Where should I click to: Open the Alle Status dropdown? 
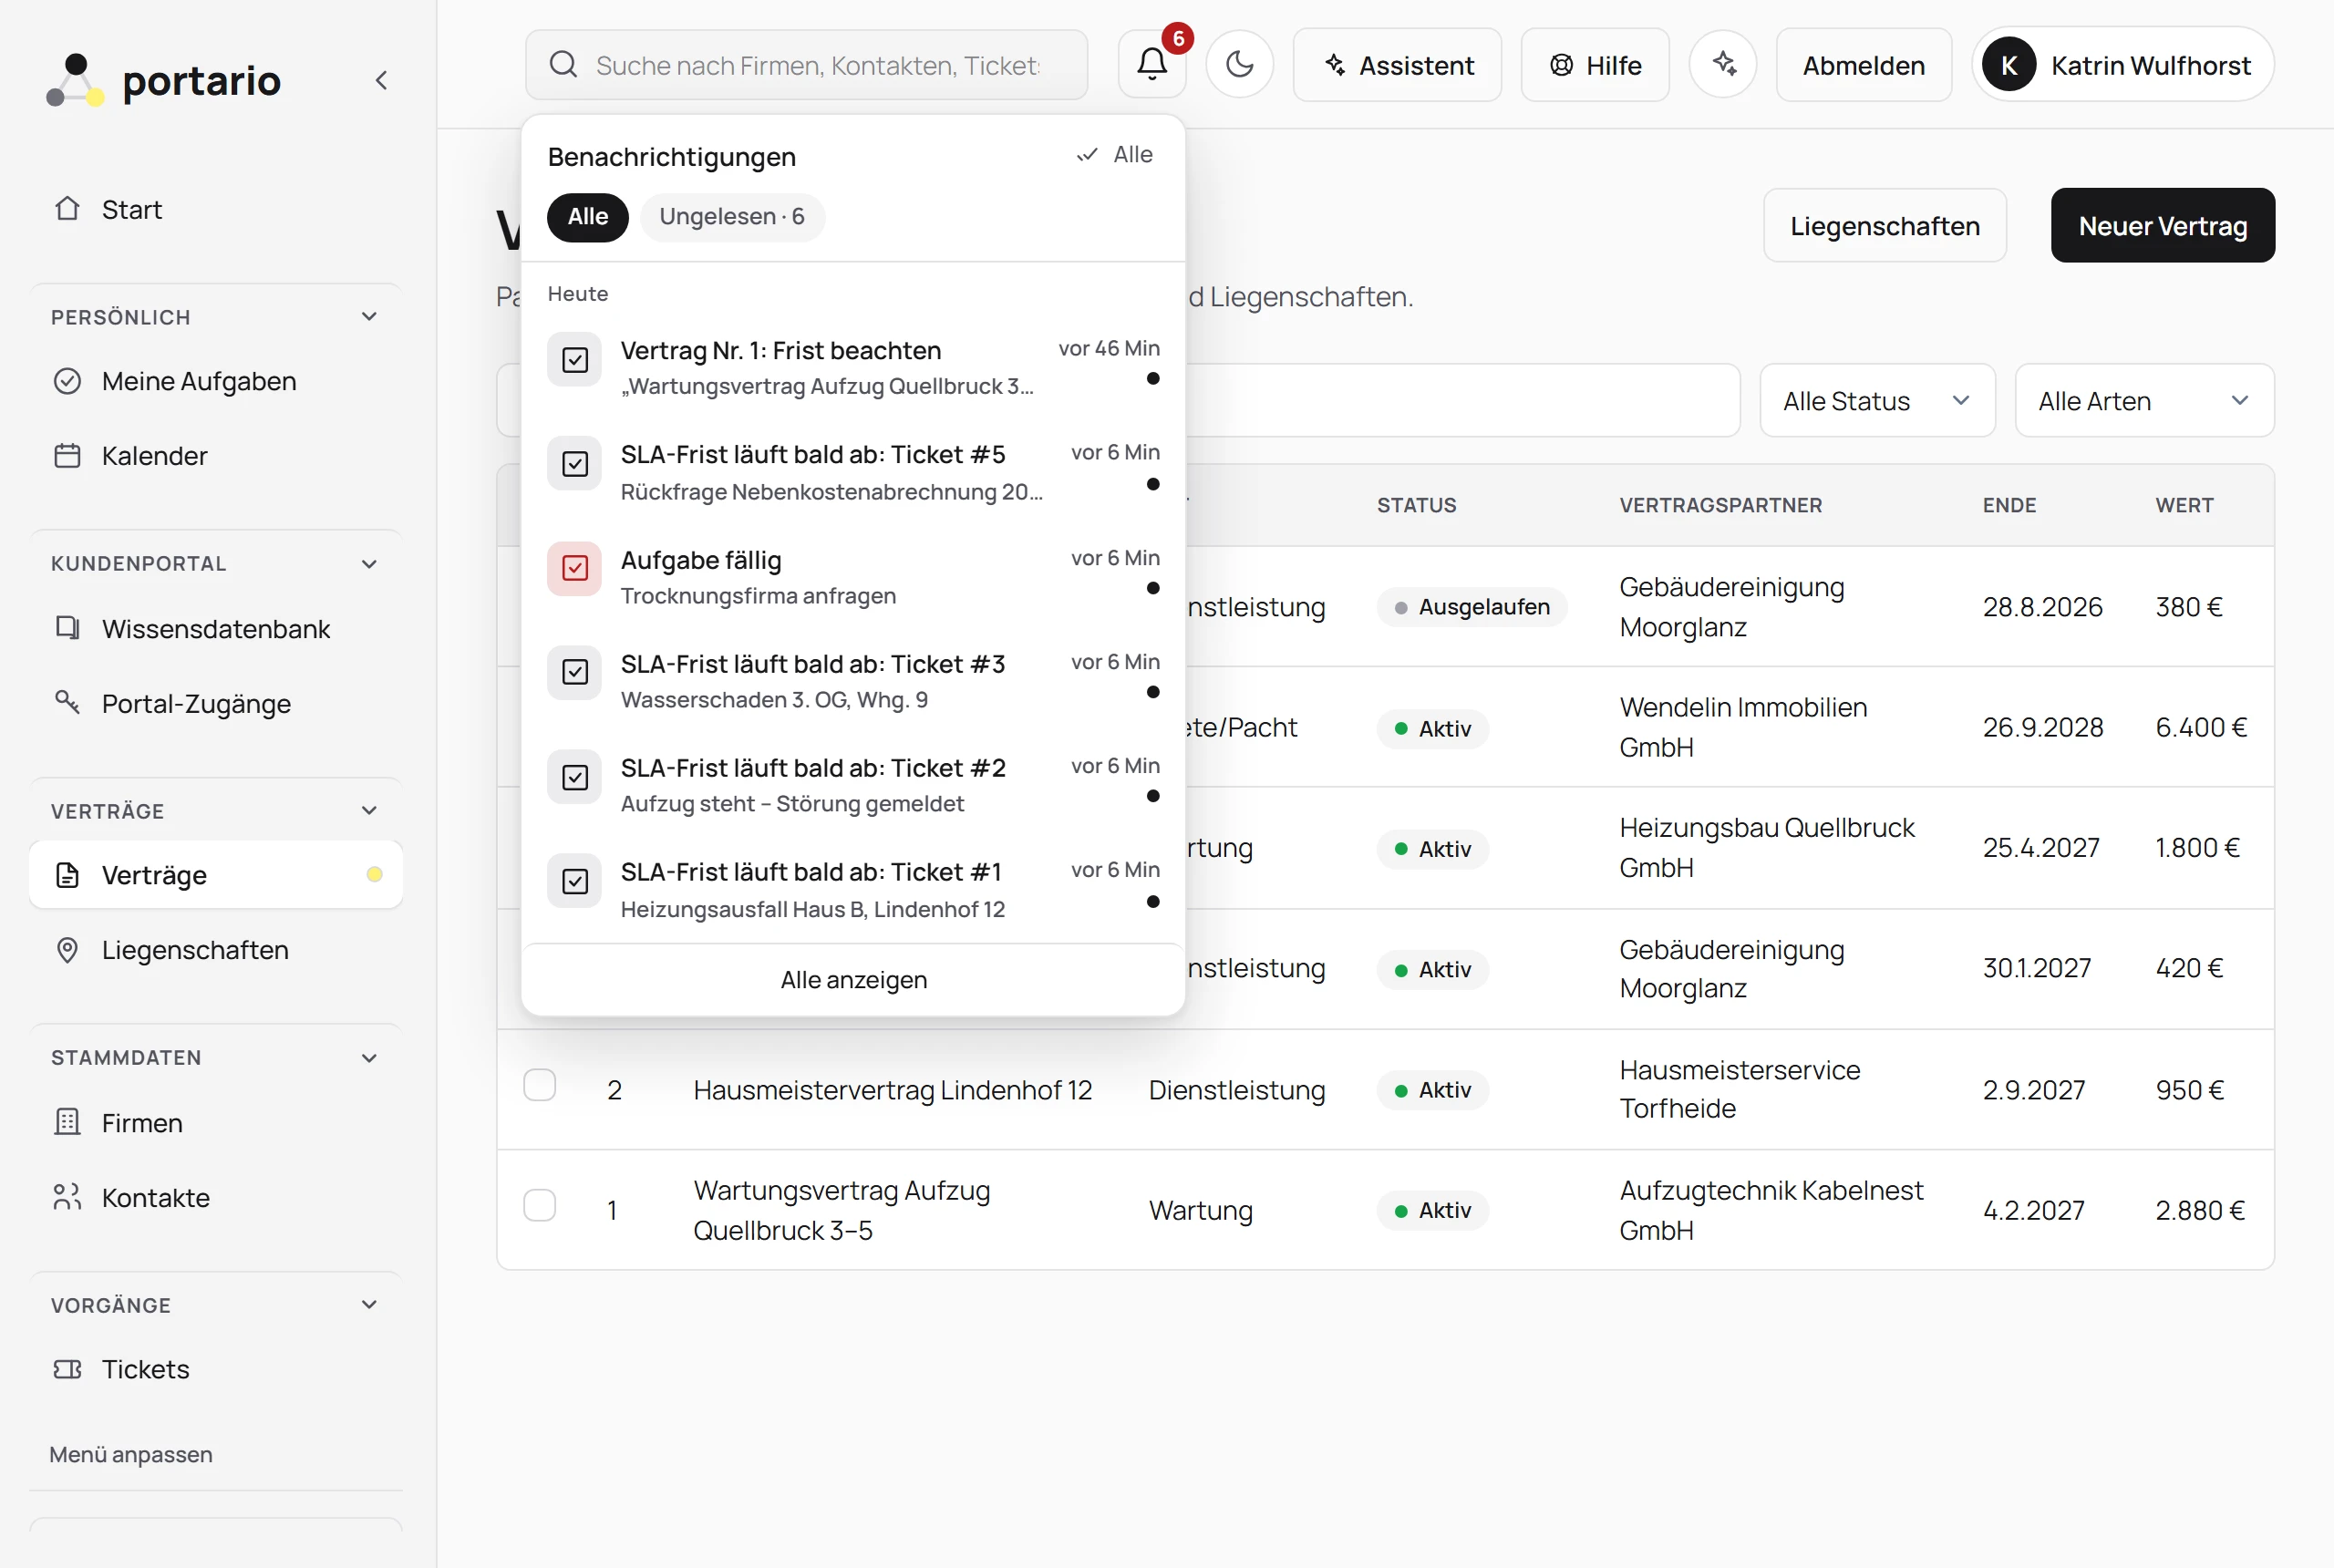tap(1877, 401)
